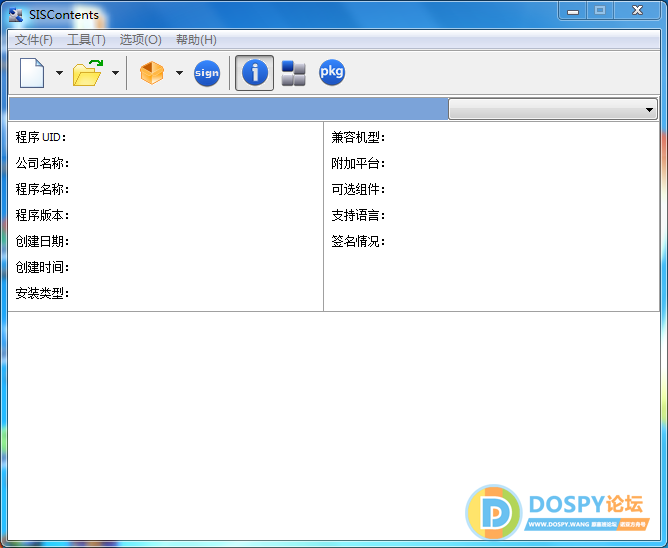
Task: Click the 兼容机型: label
Action: [358, 137]
